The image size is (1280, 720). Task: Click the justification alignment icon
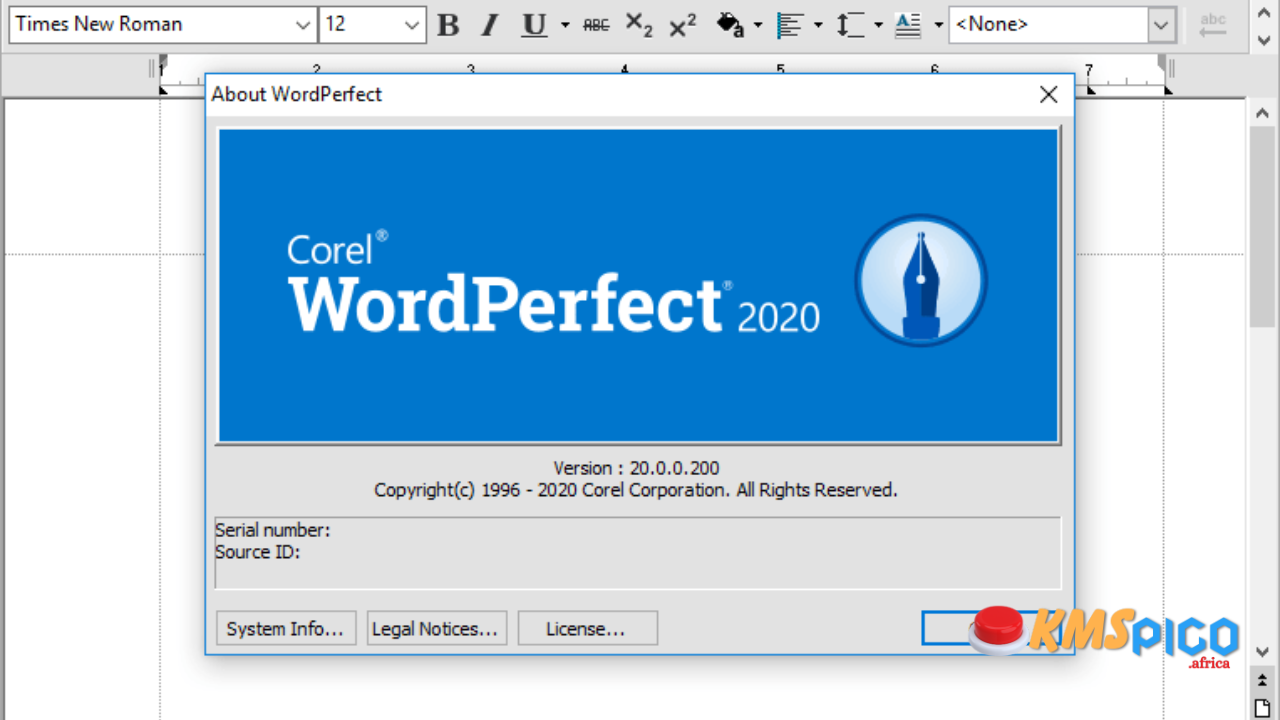point(790,25)
